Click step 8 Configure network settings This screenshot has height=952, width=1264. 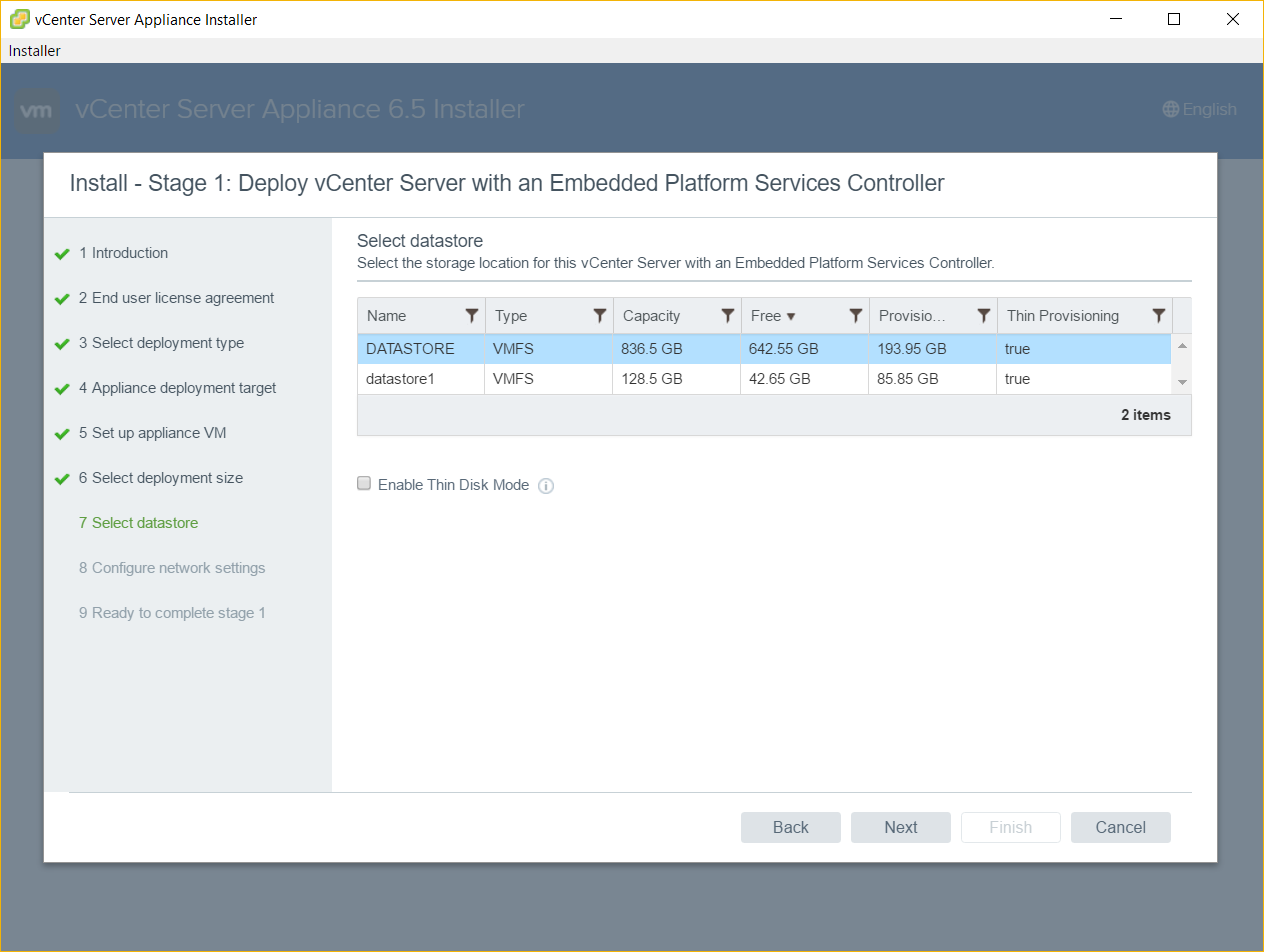click(172, 568)
